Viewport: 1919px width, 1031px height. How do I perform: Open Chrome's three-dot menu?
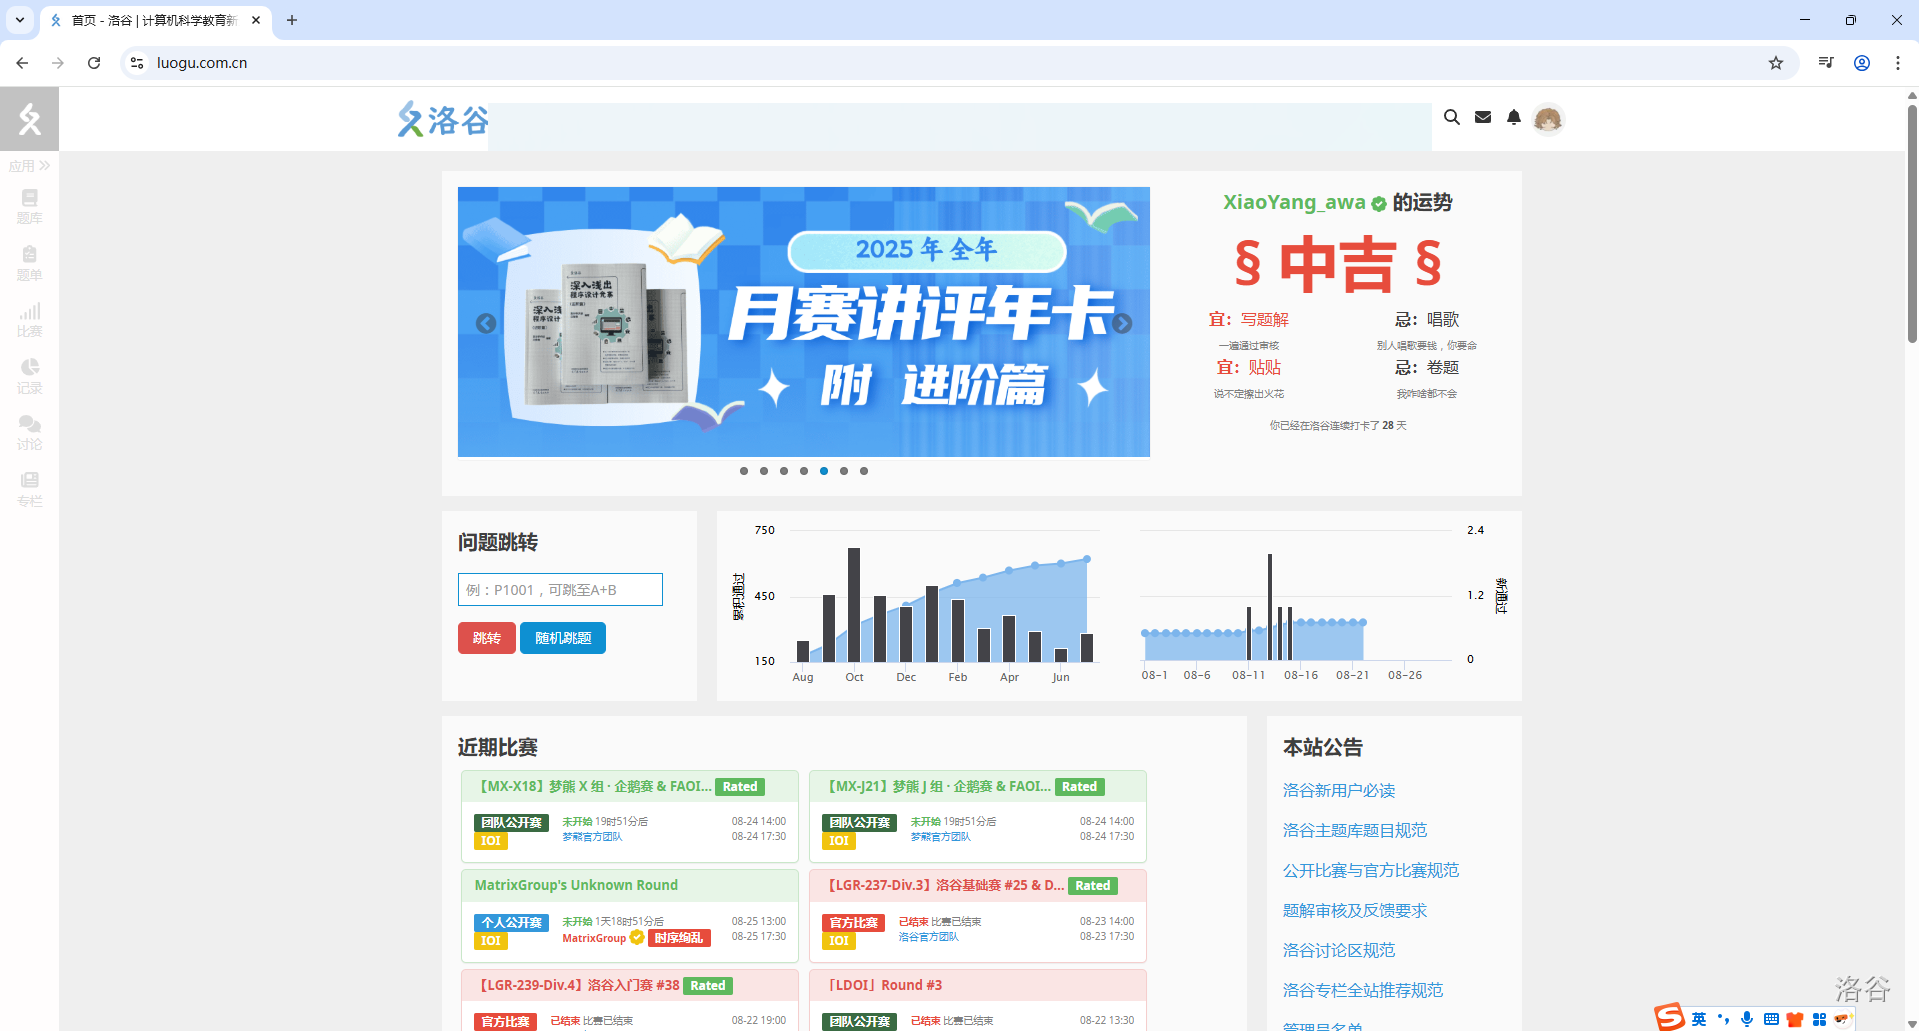1897,63
